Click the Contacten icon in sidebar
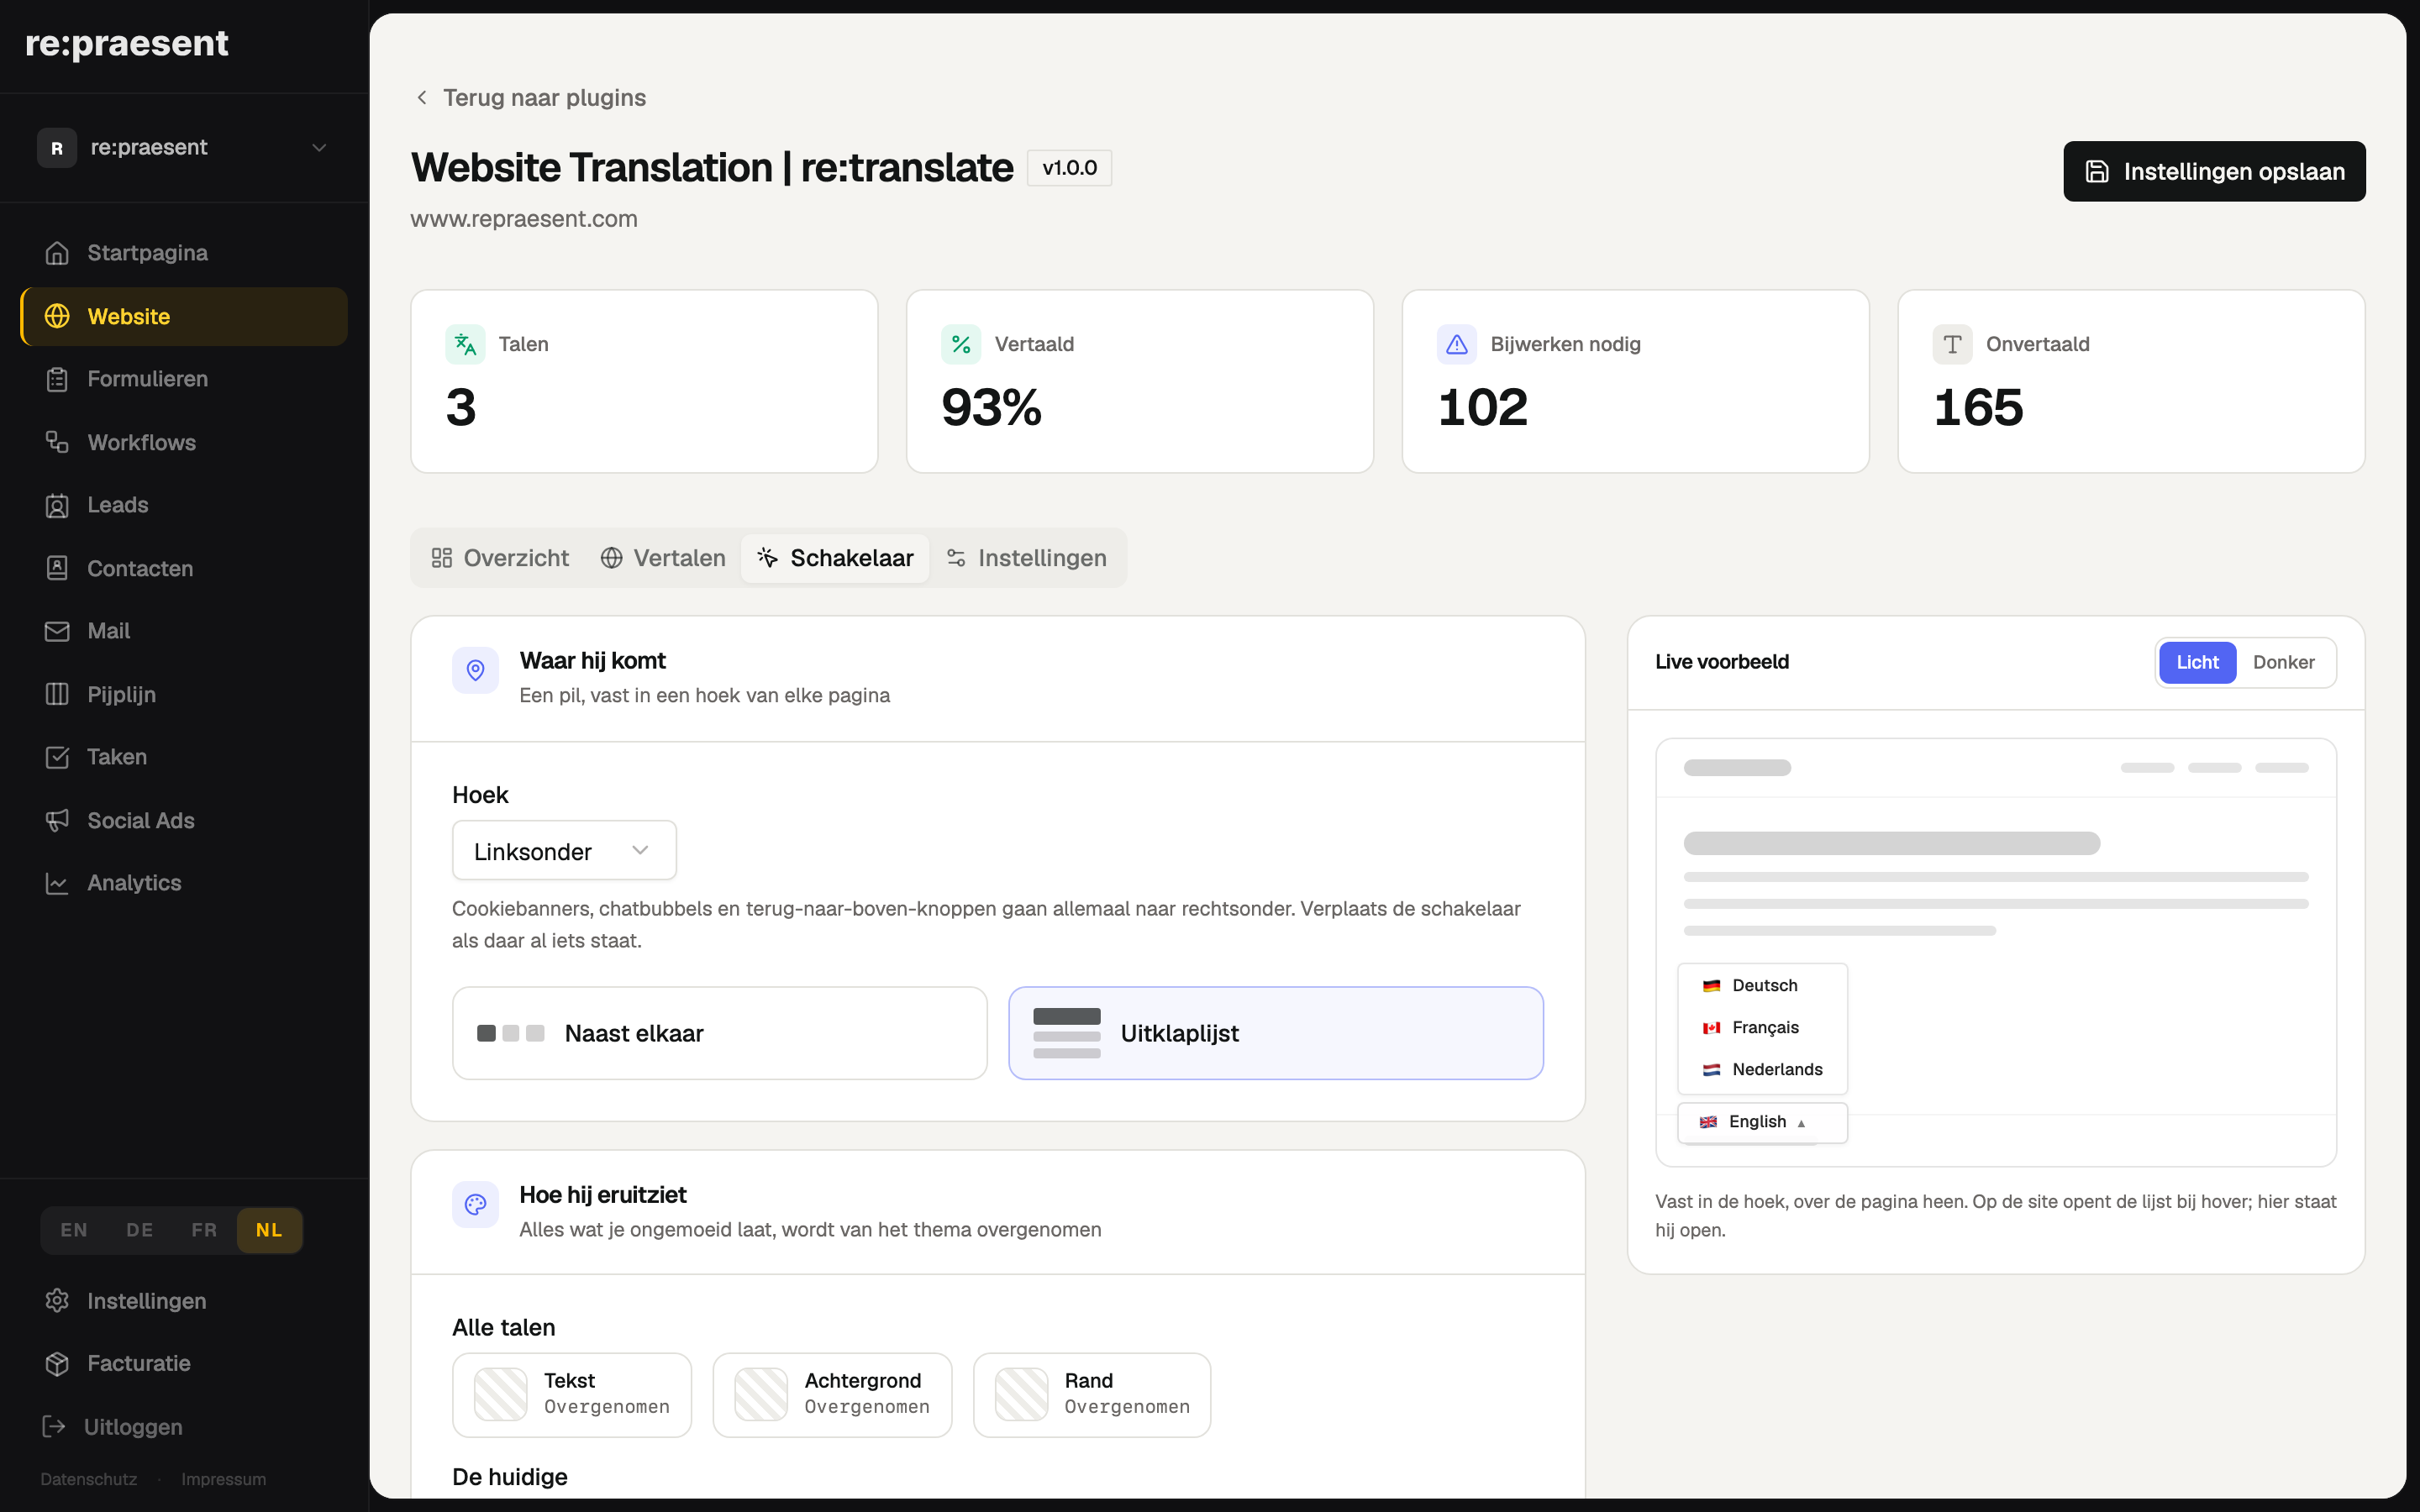2420x1512 pixels. (57, 568)
